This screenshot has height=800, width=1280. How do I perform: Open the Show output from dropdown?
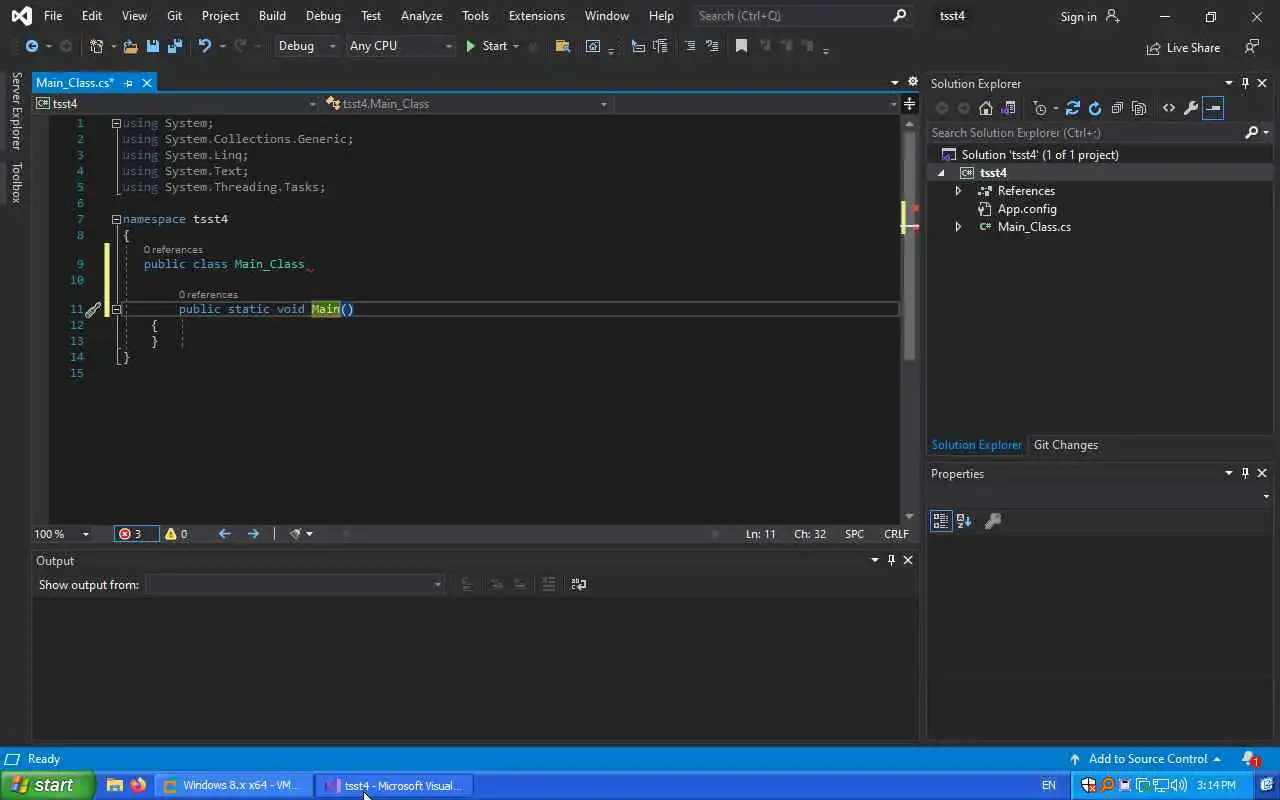point(295,584)
